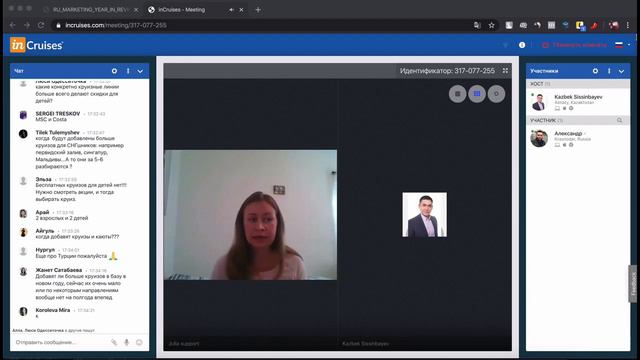Open participants panel settings gear
640x360 pixels.
tap(596, 71)
